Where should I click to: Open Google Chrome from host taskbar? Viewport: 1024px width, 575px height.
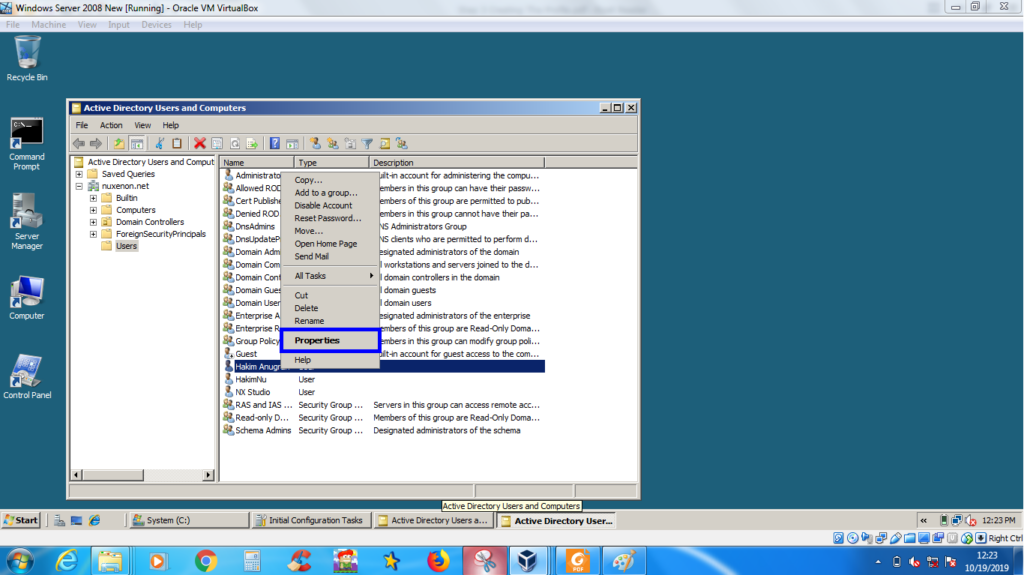[x=206, y=561]
